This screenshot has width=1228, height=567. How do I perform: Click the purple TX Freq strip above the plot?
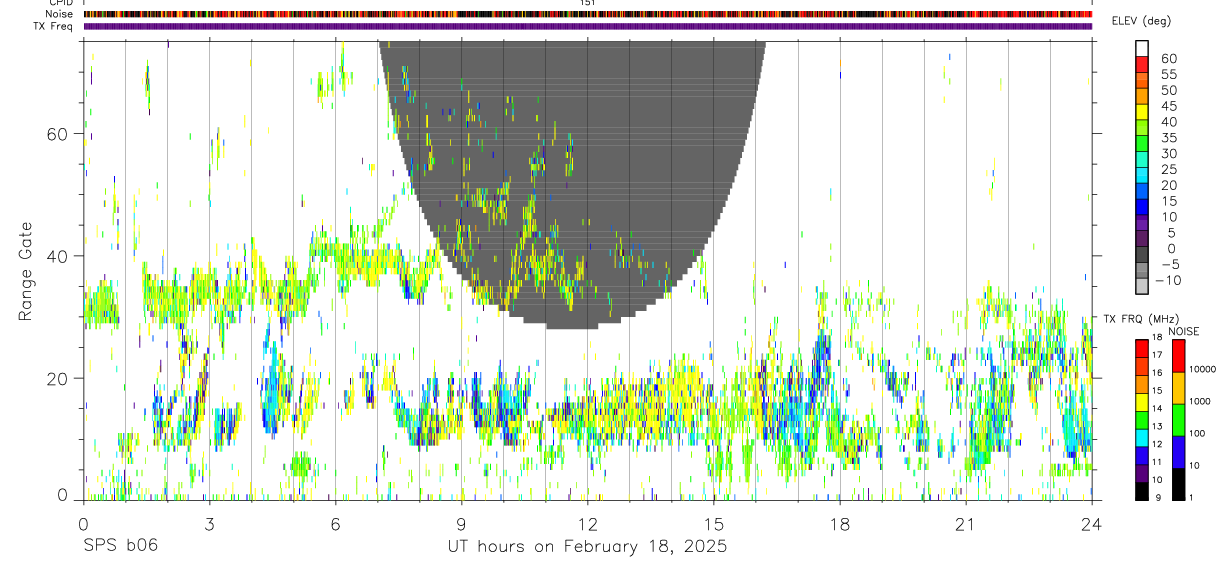[x=588, y=26]
